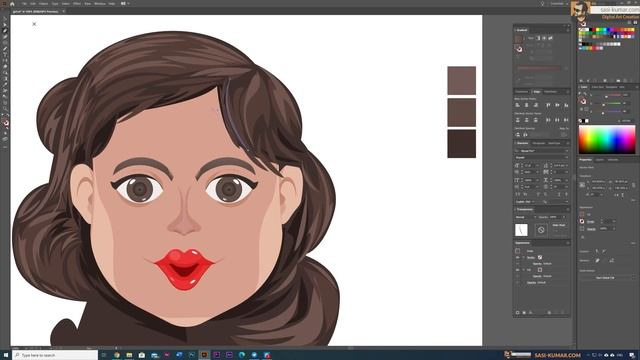Image resolution: width=640 pixels, height=360 pixels.
Task: Open the Transparency panel options menu
Action: coord(567,209)
